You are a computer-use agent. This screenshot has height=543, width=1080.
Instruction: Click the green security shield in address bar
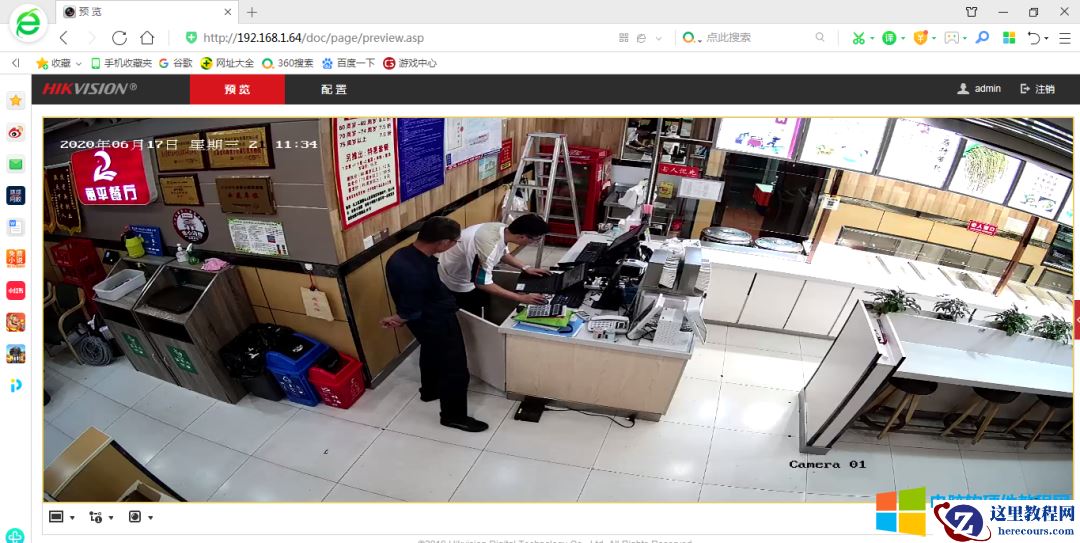click(x=191, y=38)
